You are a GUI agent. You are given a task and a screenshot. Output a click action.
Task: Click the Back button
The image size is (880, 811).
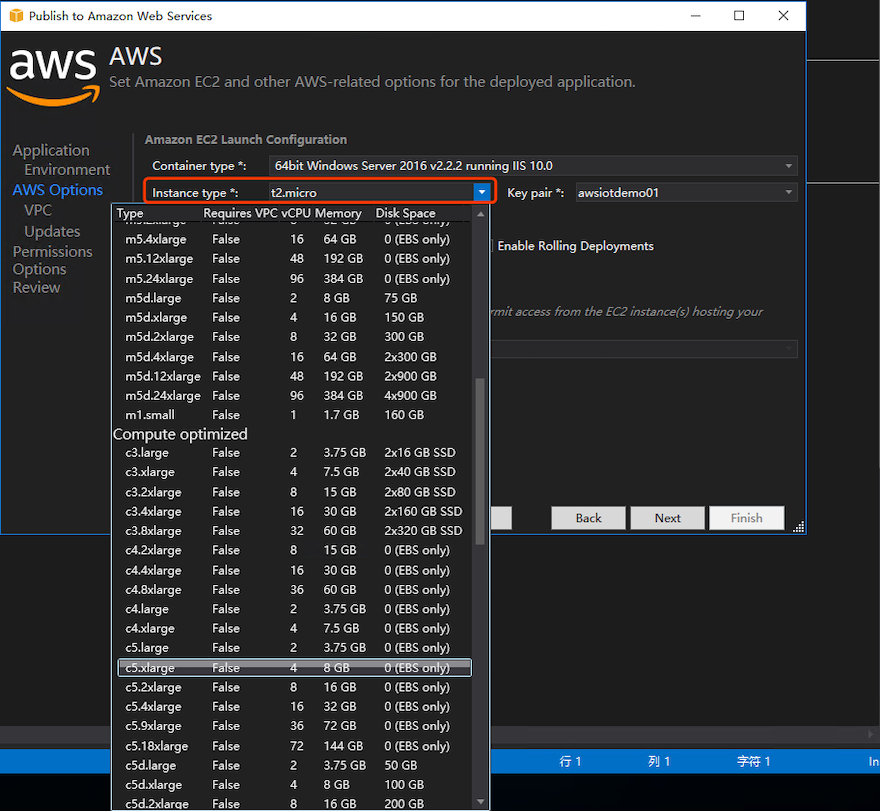pos(588,518)
